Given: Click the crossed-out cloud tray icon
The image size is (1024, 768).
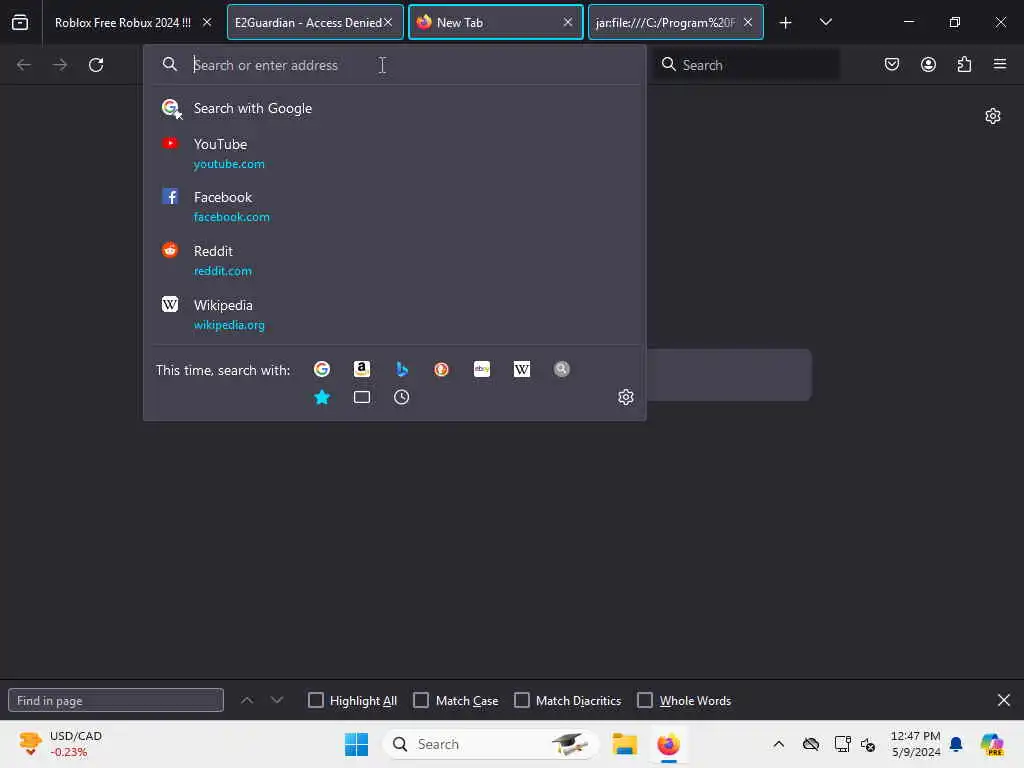Looking at the screenshot, I should [811, 744].
